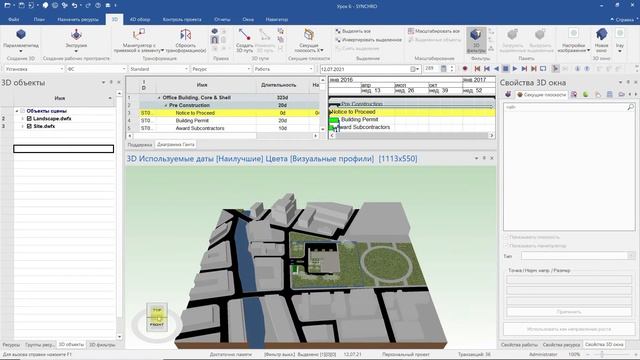Toggle the Site.dwfx checkbox

tap(29, 126)
